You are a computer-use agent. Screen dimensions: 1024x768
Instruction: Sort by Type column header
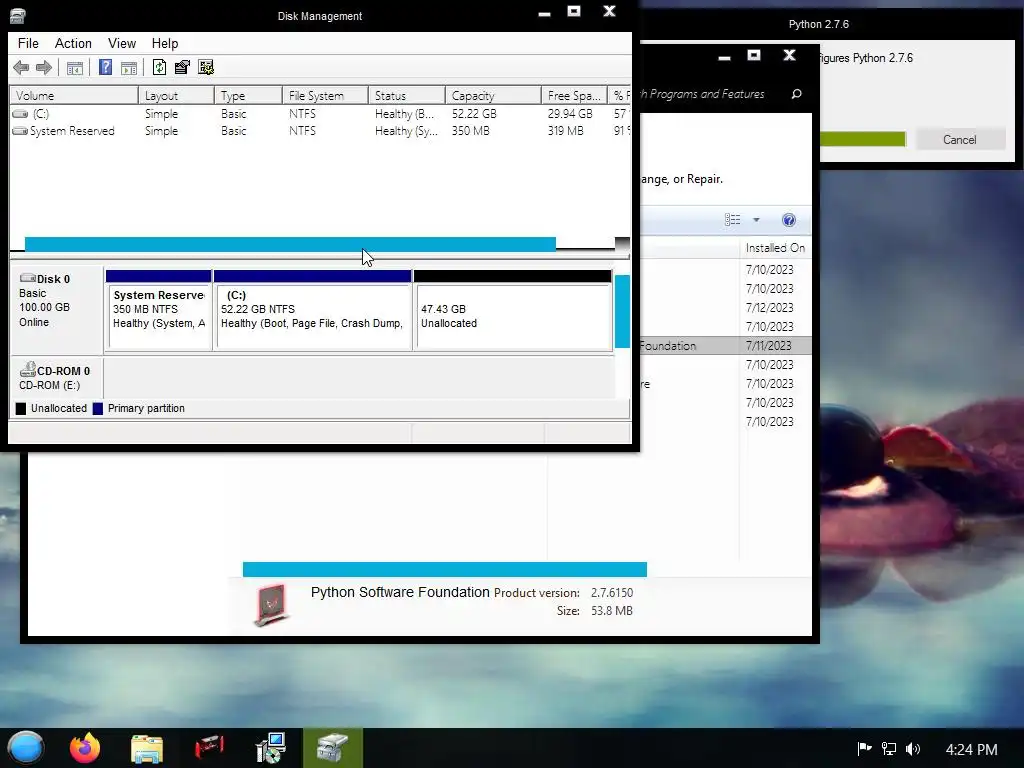coord(248,95)
